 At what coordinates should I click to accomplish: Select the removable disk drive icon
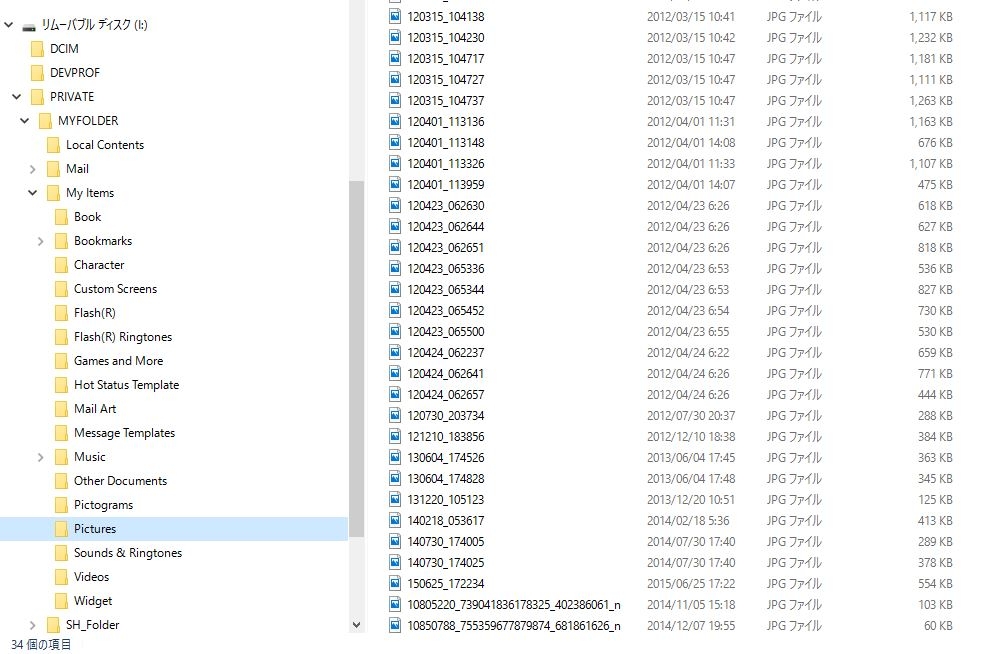point(29,26)
